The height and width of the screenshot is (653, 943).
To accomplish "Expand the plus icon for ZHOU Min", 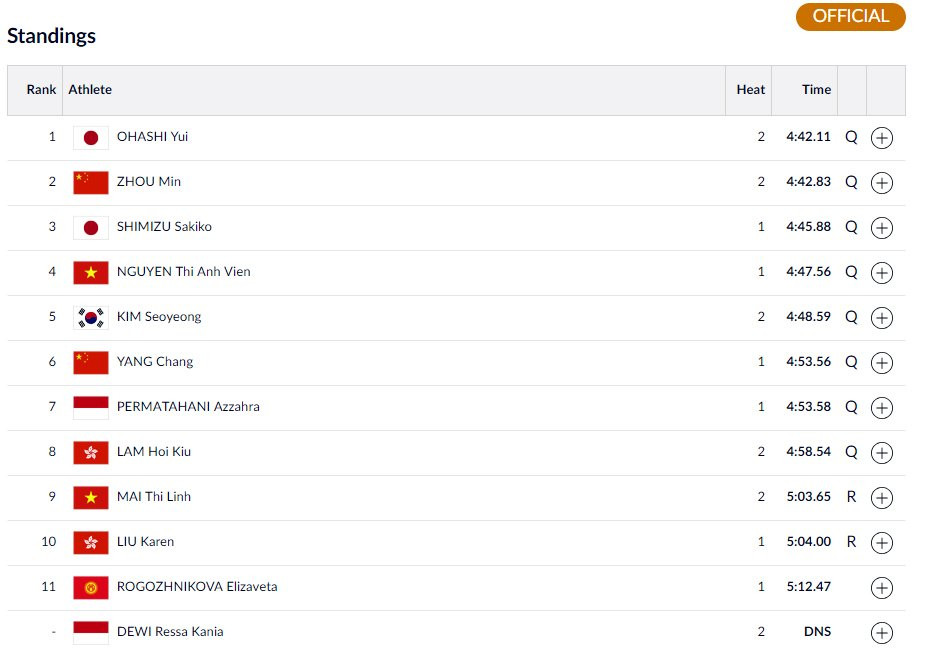I will [881, 183].
